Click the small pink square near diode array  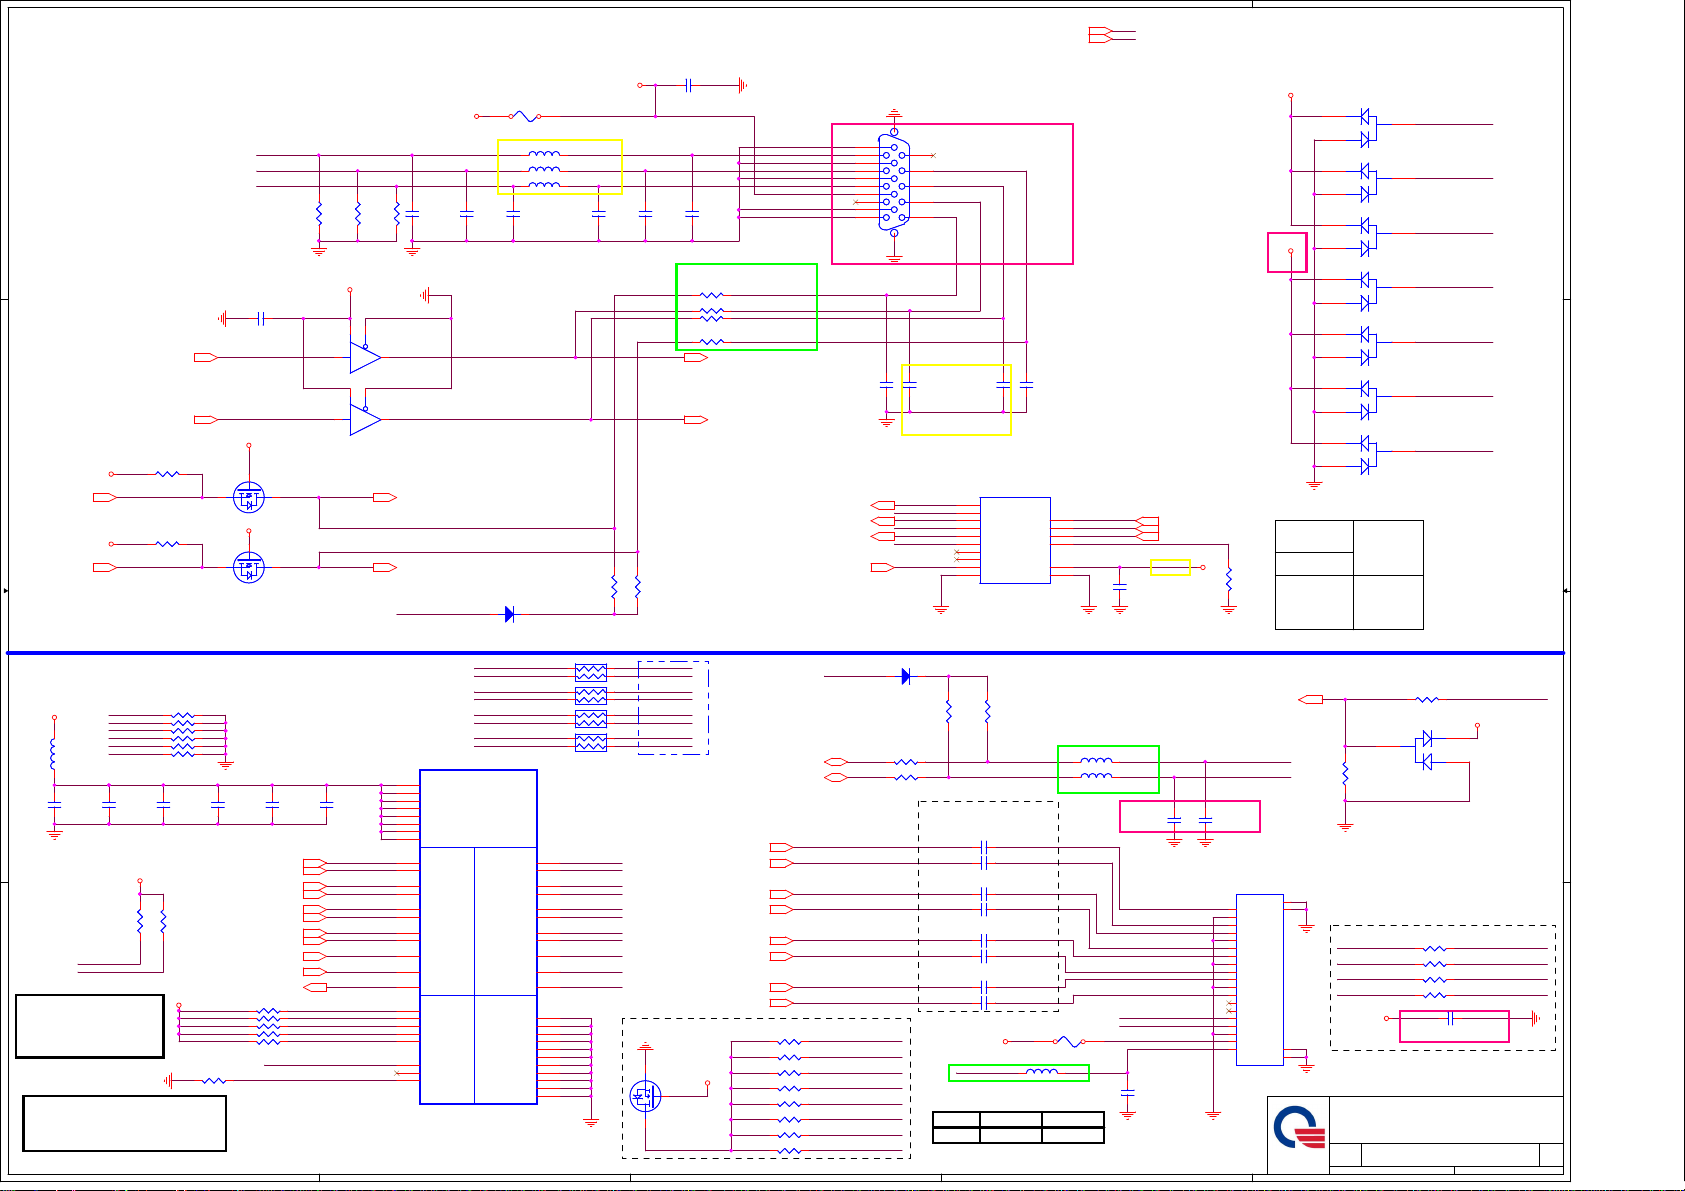click(1287, 252)
